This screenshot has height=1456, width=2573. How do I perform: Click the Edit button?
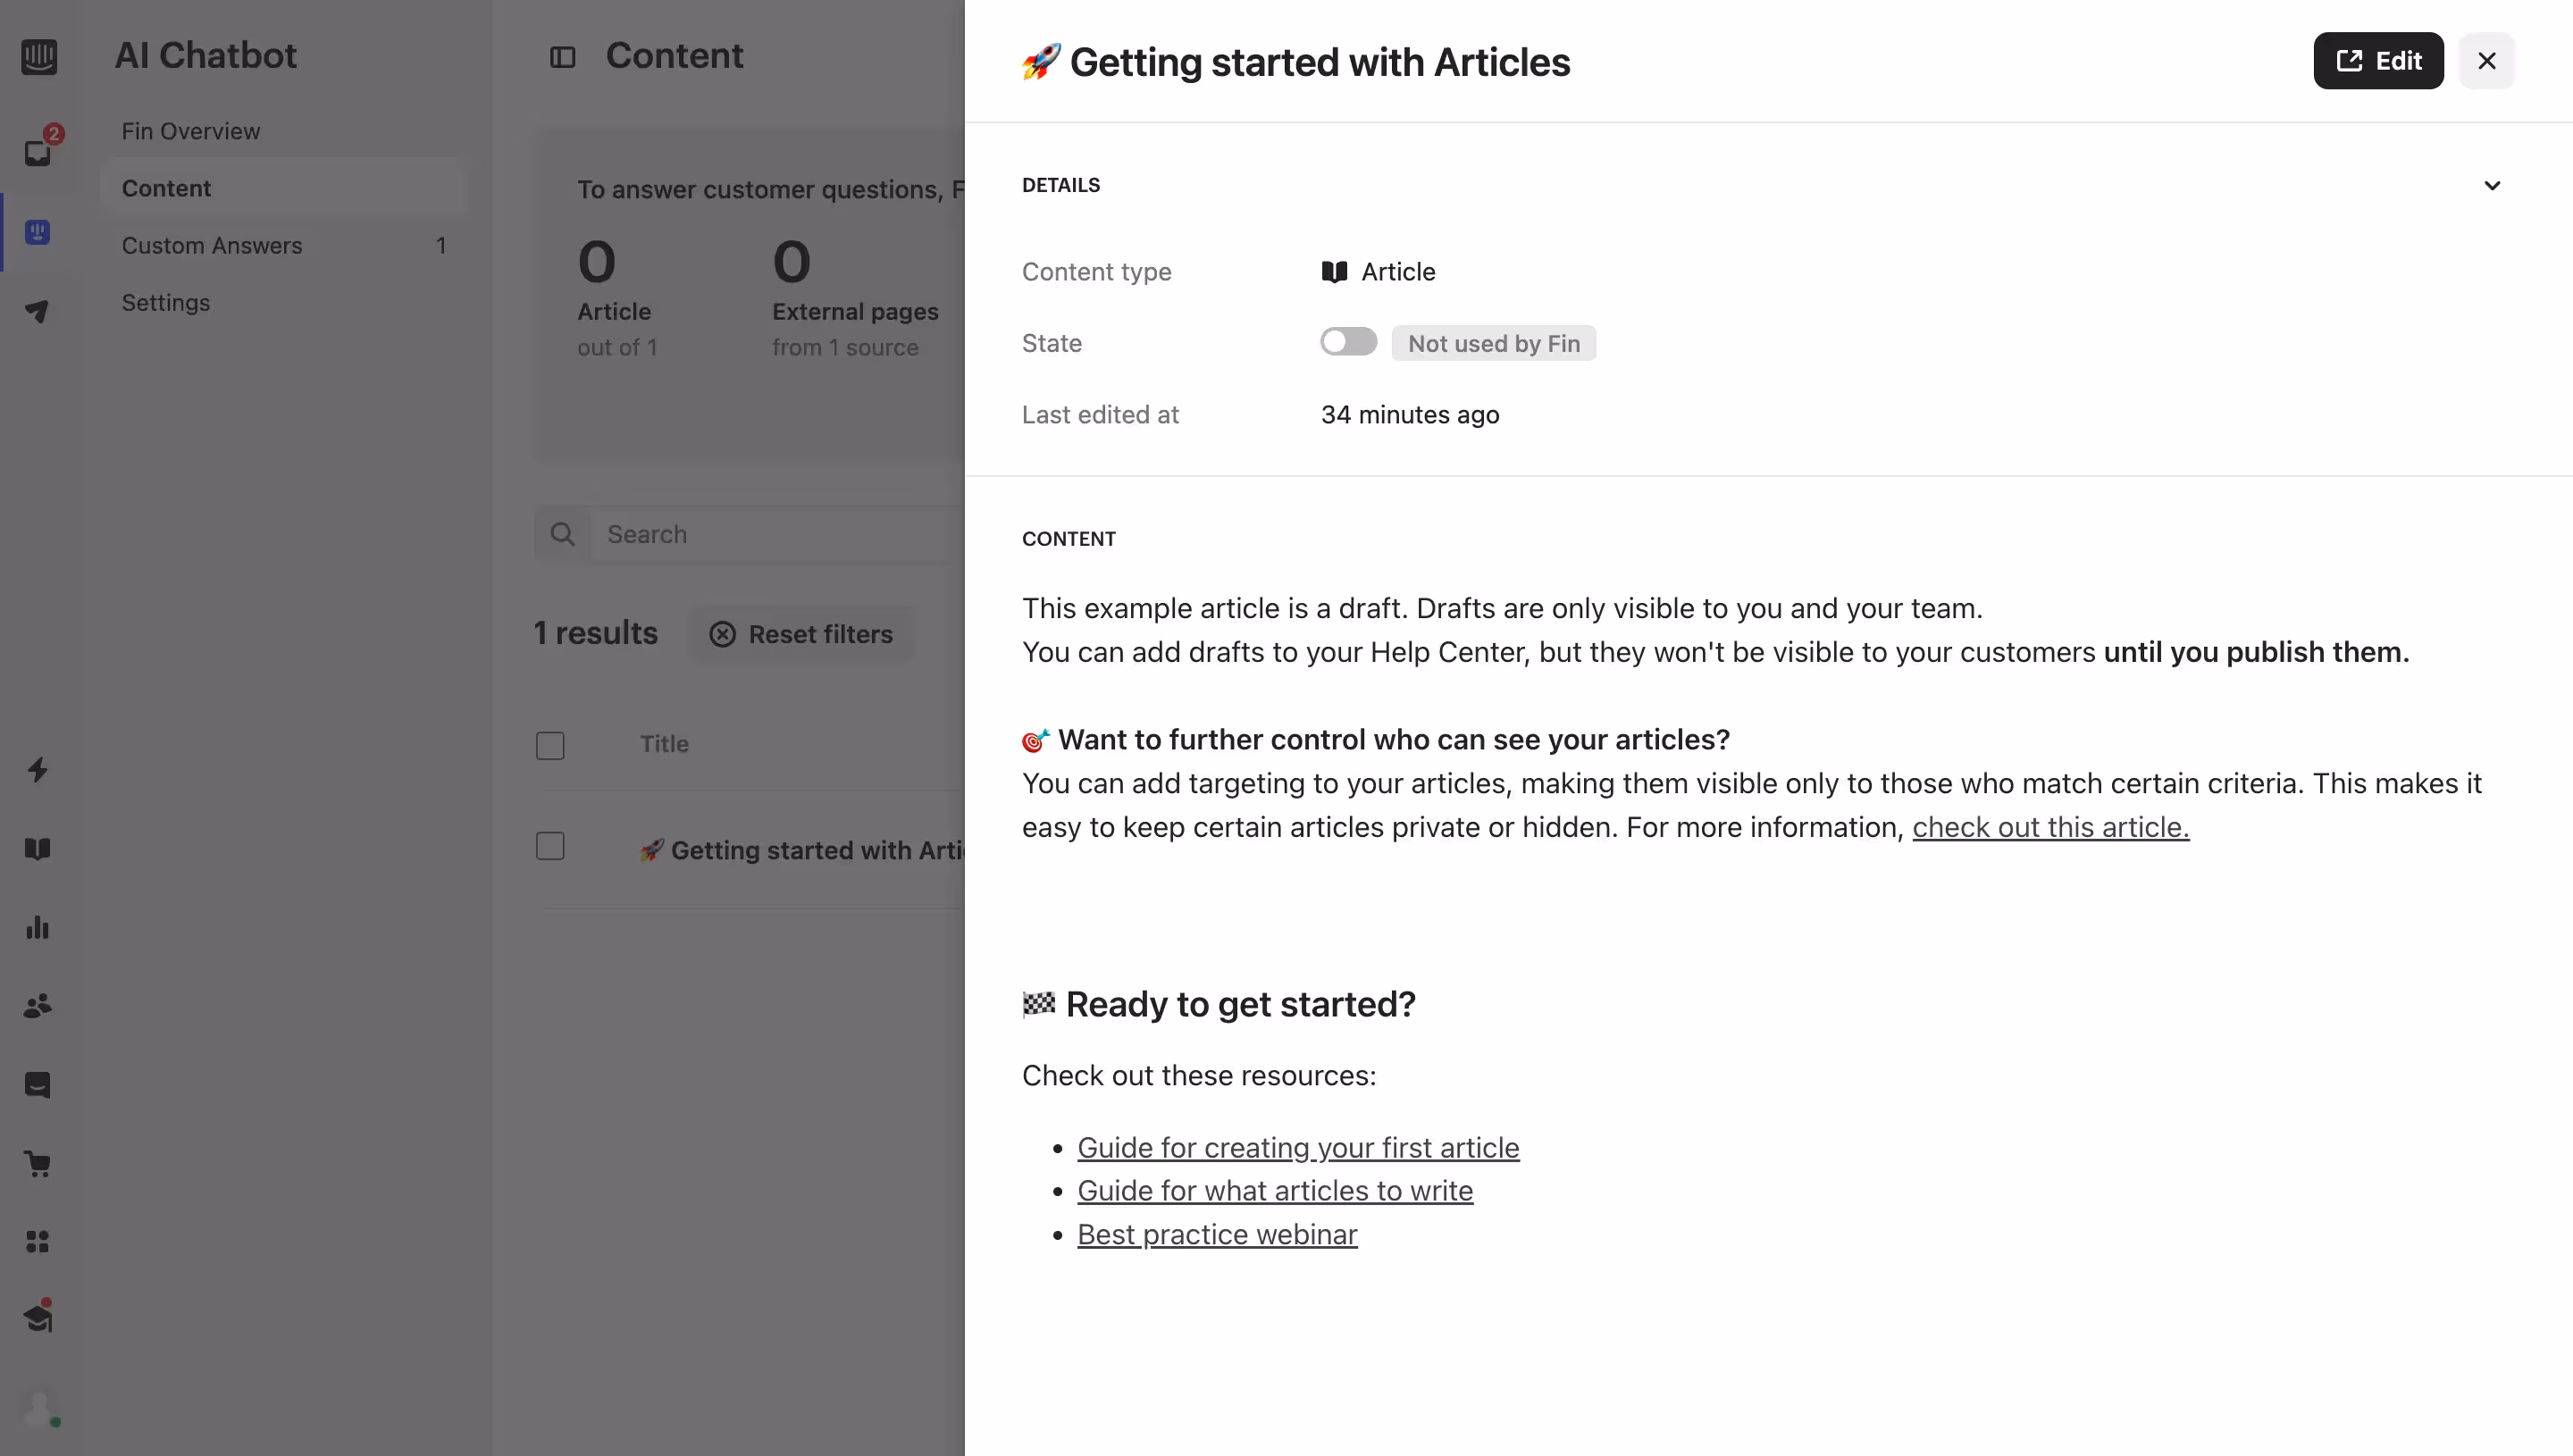point(2378,60)
